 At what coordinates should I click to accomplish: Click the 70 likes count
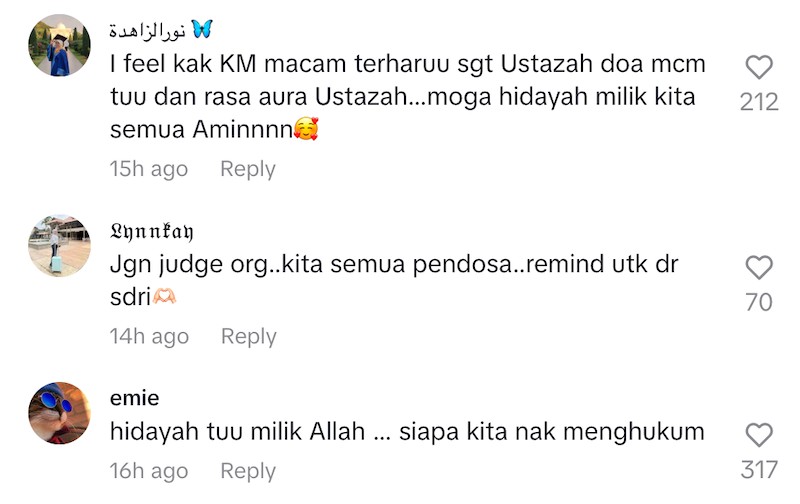point(759,302)
